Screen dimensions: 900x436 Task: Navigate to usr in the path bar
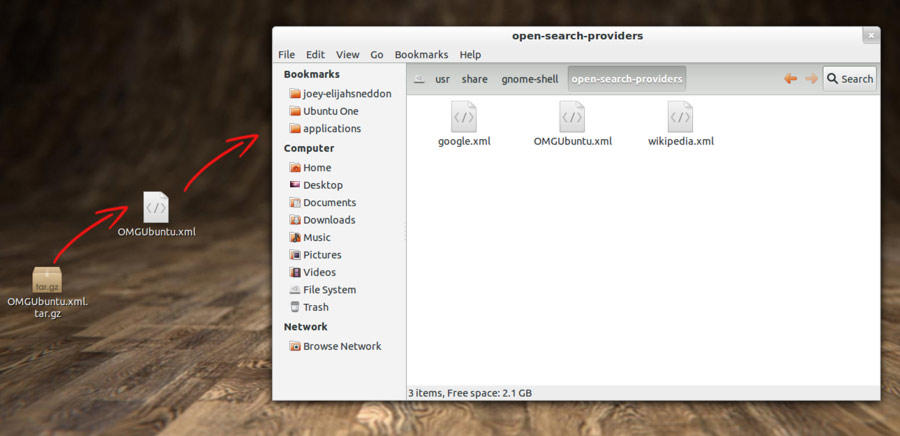pyautogui.click(x=442, y=79)
